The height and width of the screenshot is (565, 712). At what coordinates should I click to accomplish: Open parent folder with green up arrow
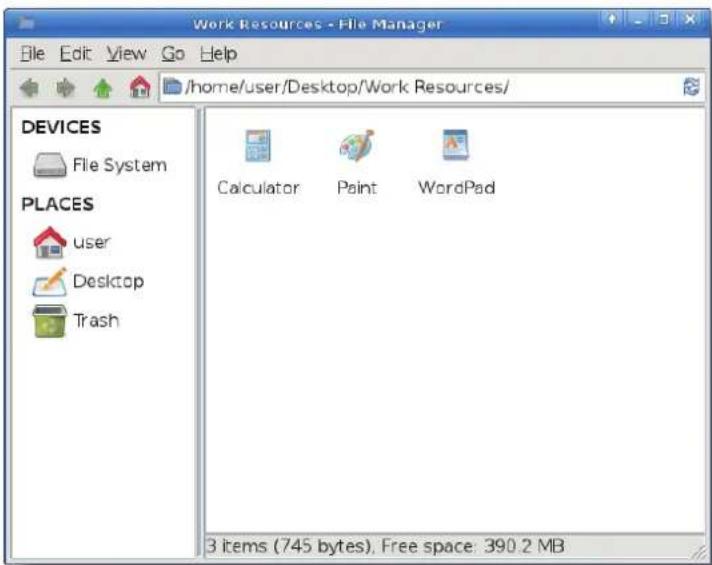[x=103, y=87]
